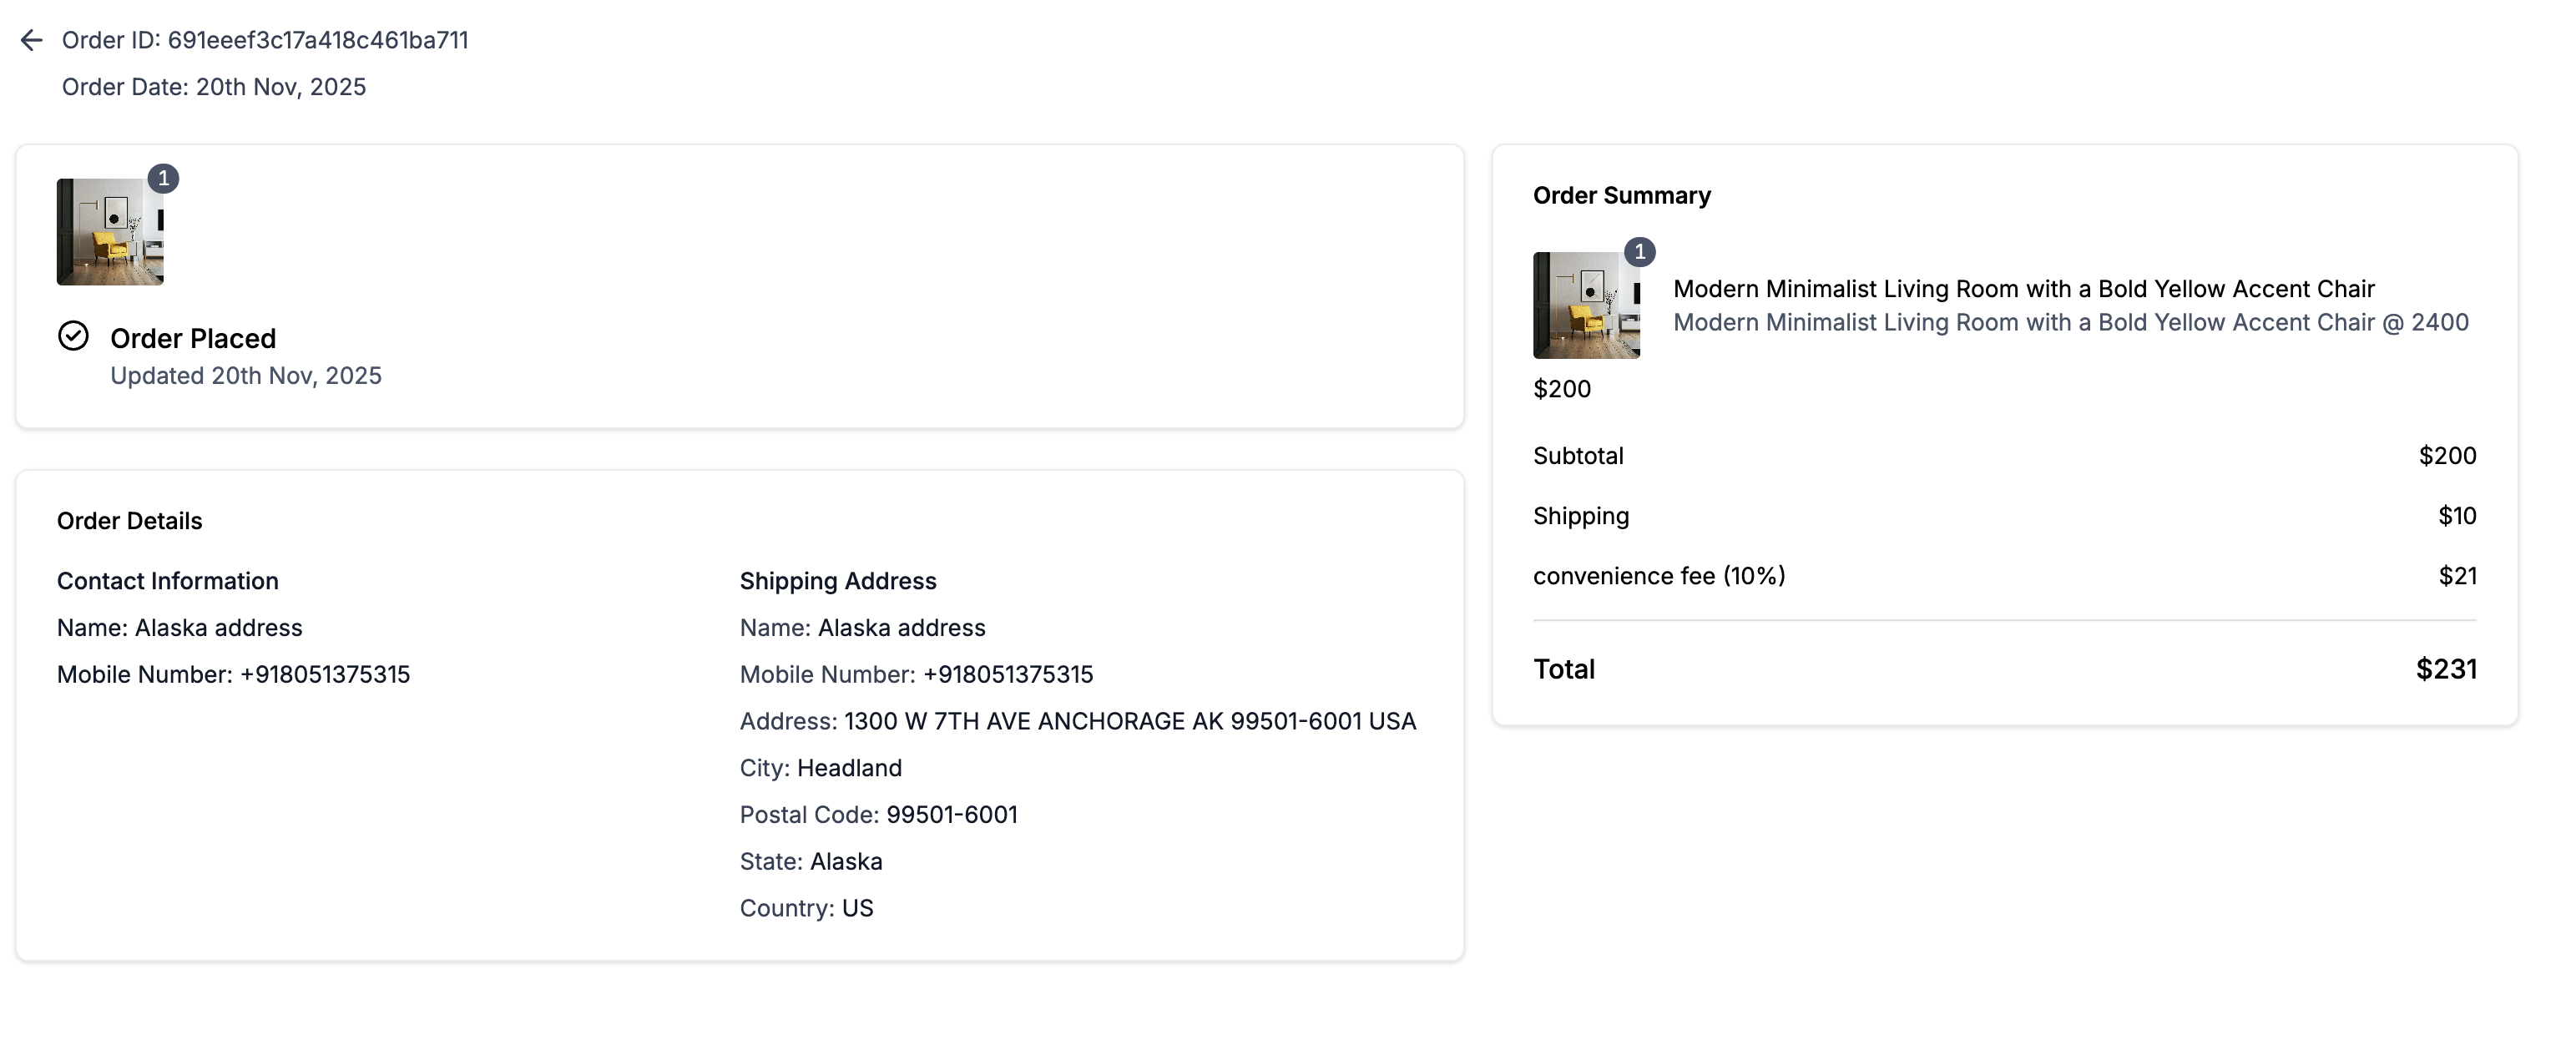Open product thumbnail in Order Summary
The image size is (2576, 1040).
tap(1585, 306)
